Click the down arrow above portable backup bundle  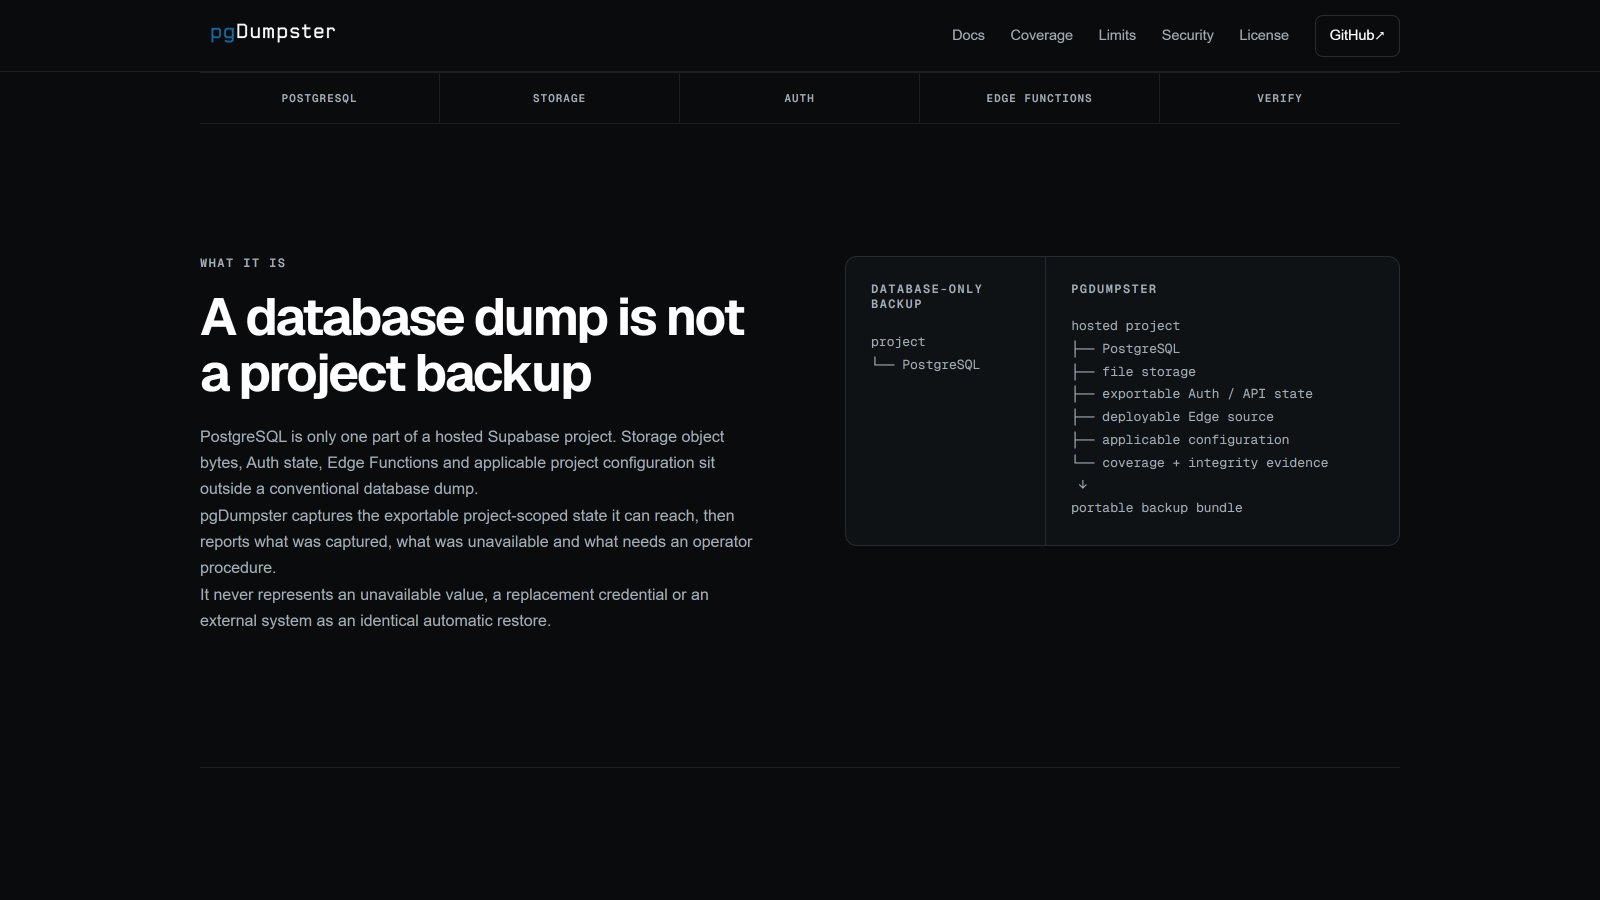click(1082, 485)
